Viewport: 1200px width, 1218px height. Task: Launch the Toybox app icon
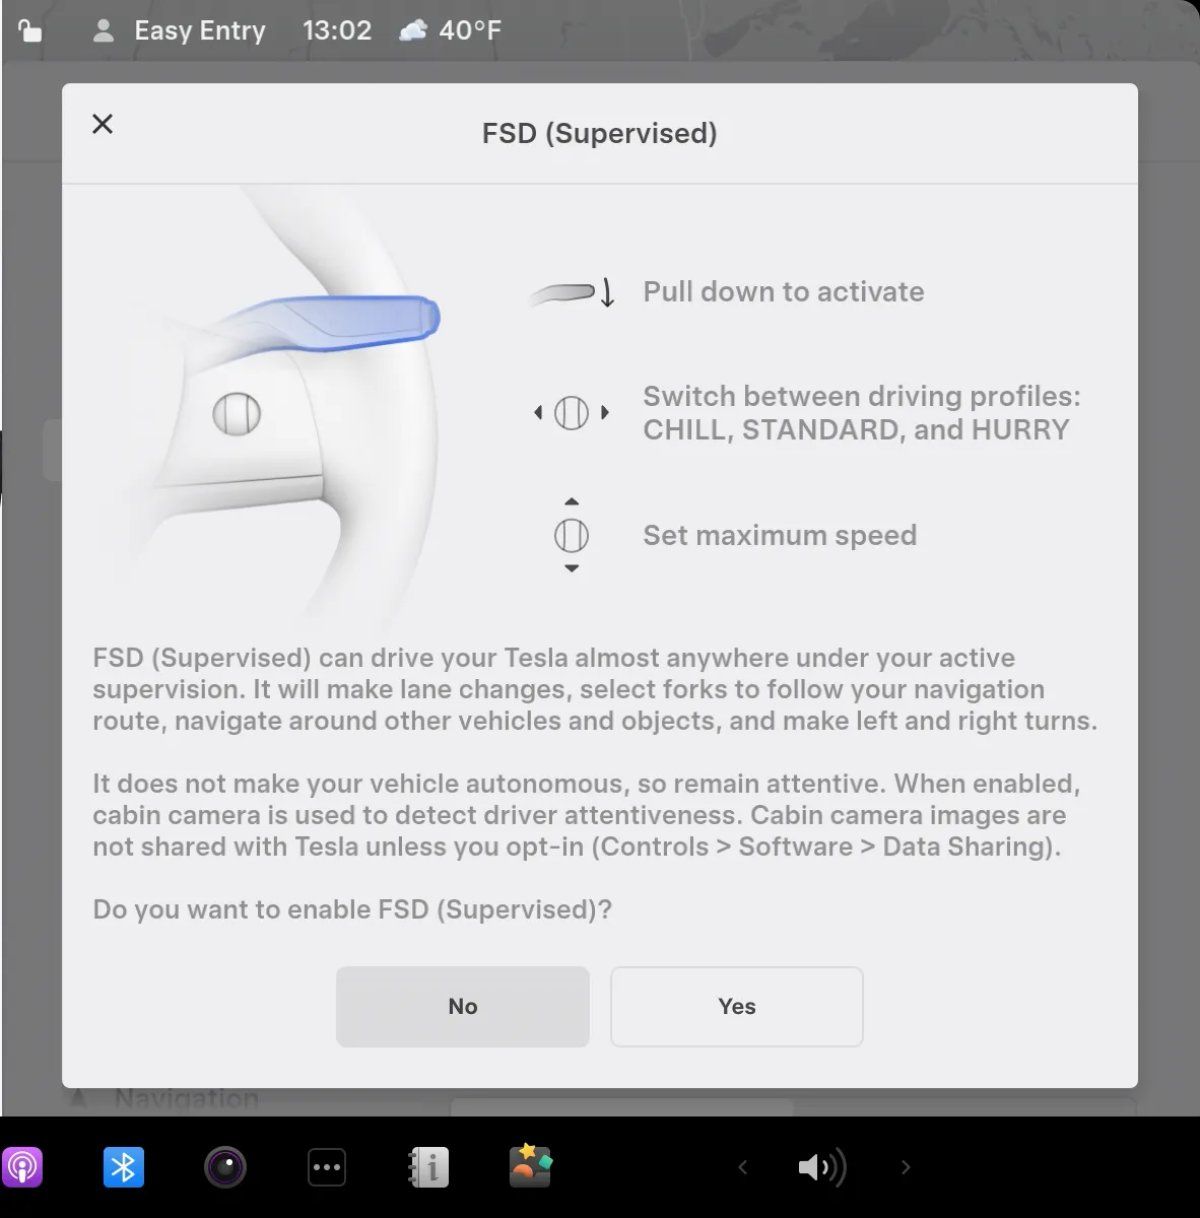point(531,1166)
